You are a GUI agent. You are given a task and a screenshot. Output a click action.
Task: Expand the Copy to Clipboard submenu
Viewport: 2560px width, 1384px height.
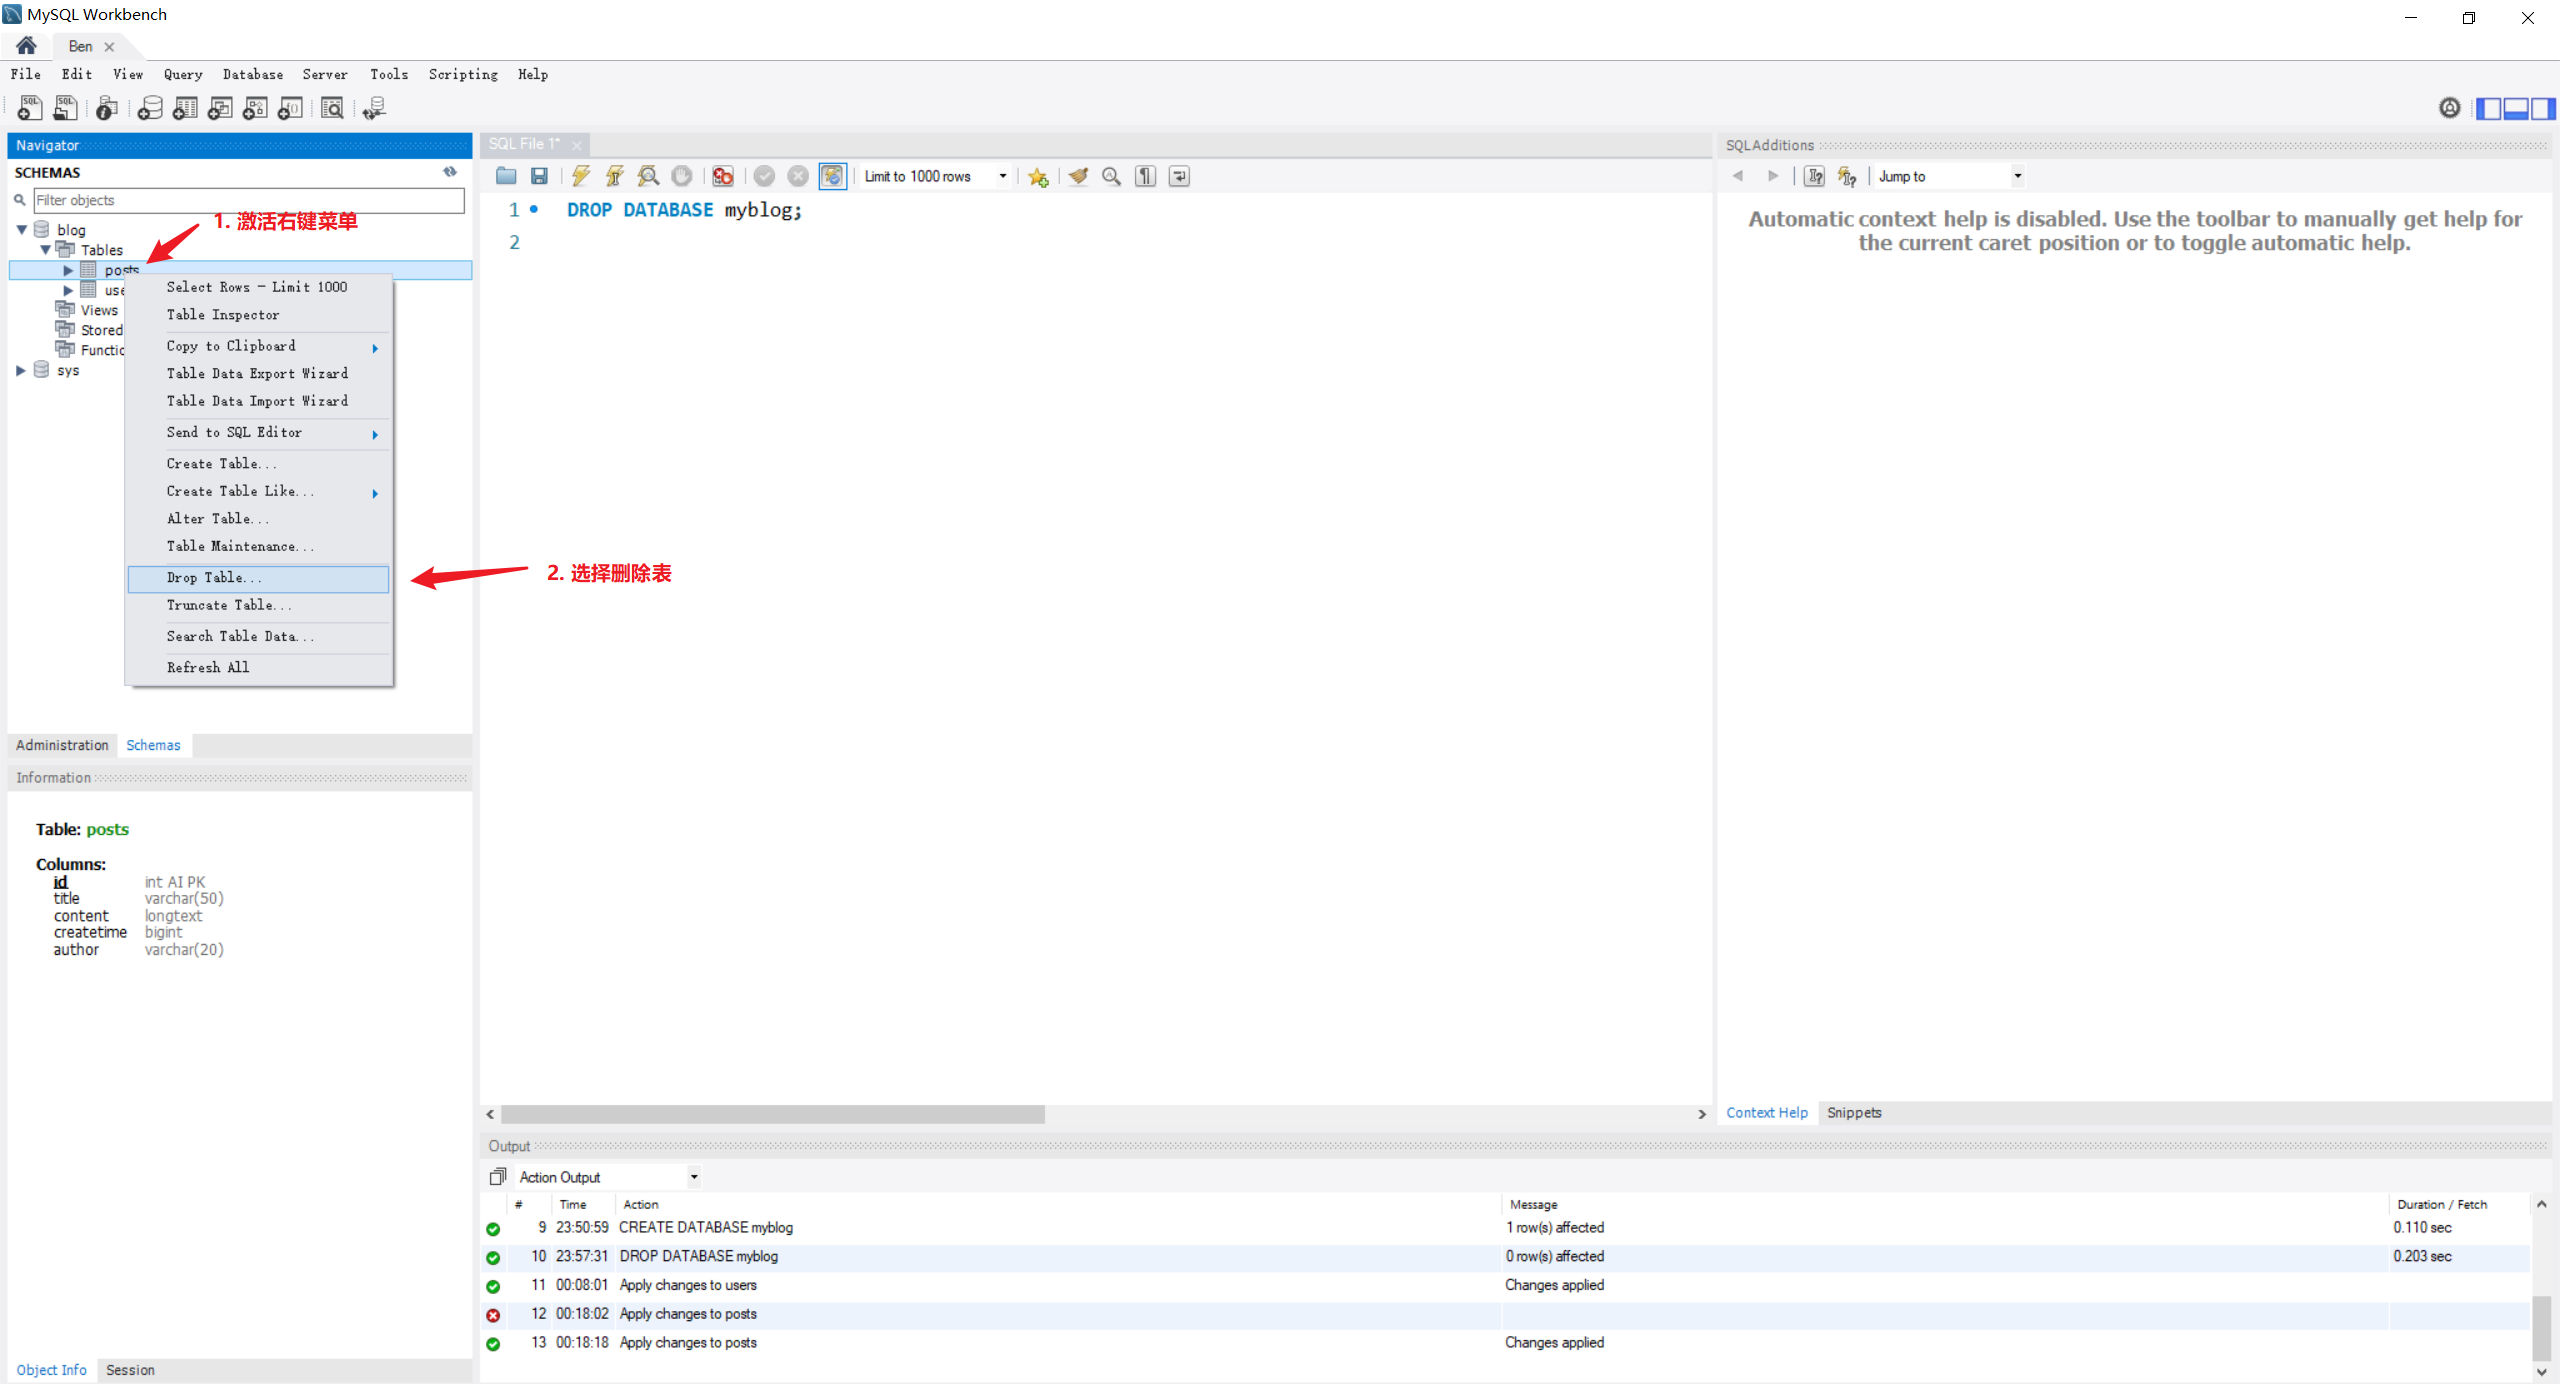click(258, 346)
